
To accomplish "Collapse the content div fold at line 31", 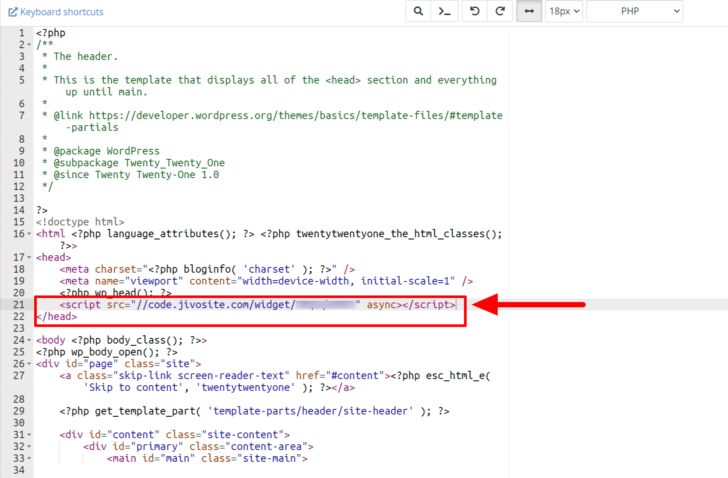I will pos(29,435).
